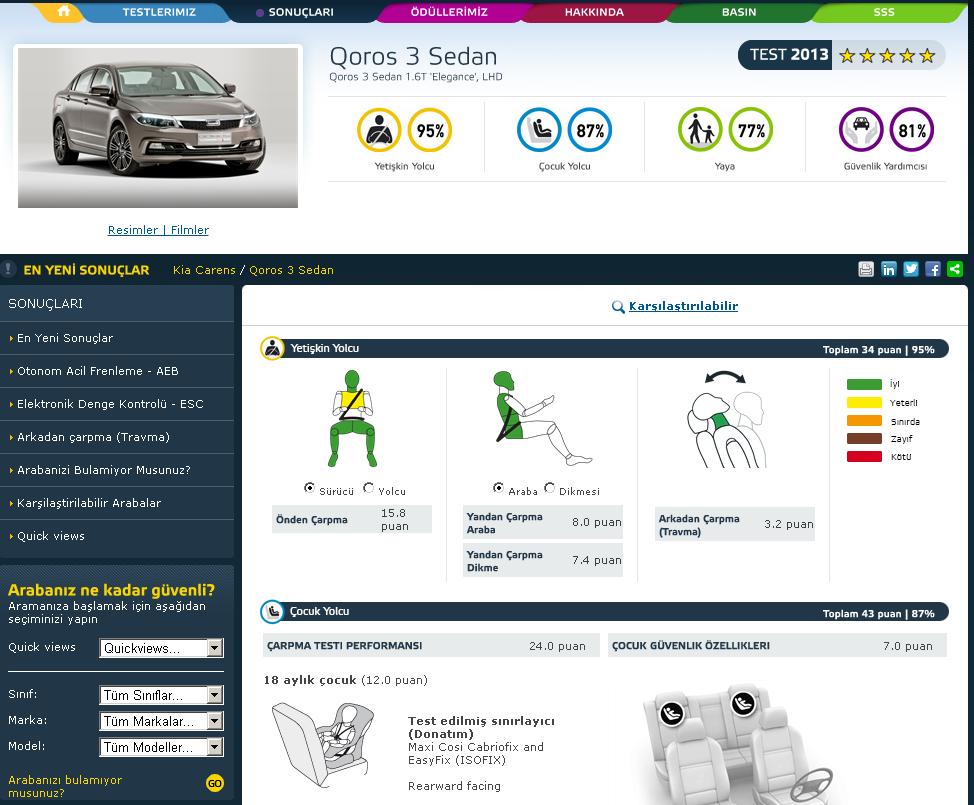Click the side impact dummy diagram
The image size is (974, 805).
tap(542, 418)
